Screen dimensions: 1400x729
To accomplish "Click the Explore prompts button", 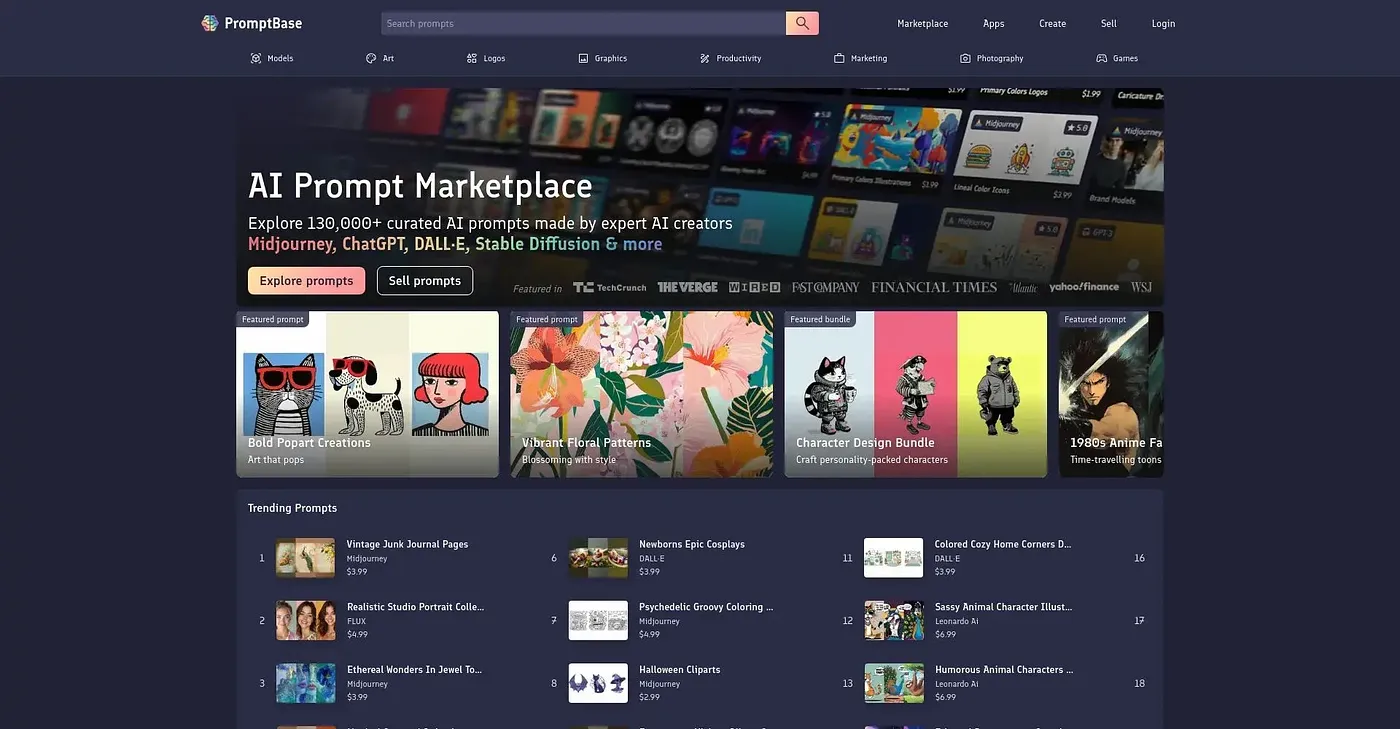I will coord(306,281).
